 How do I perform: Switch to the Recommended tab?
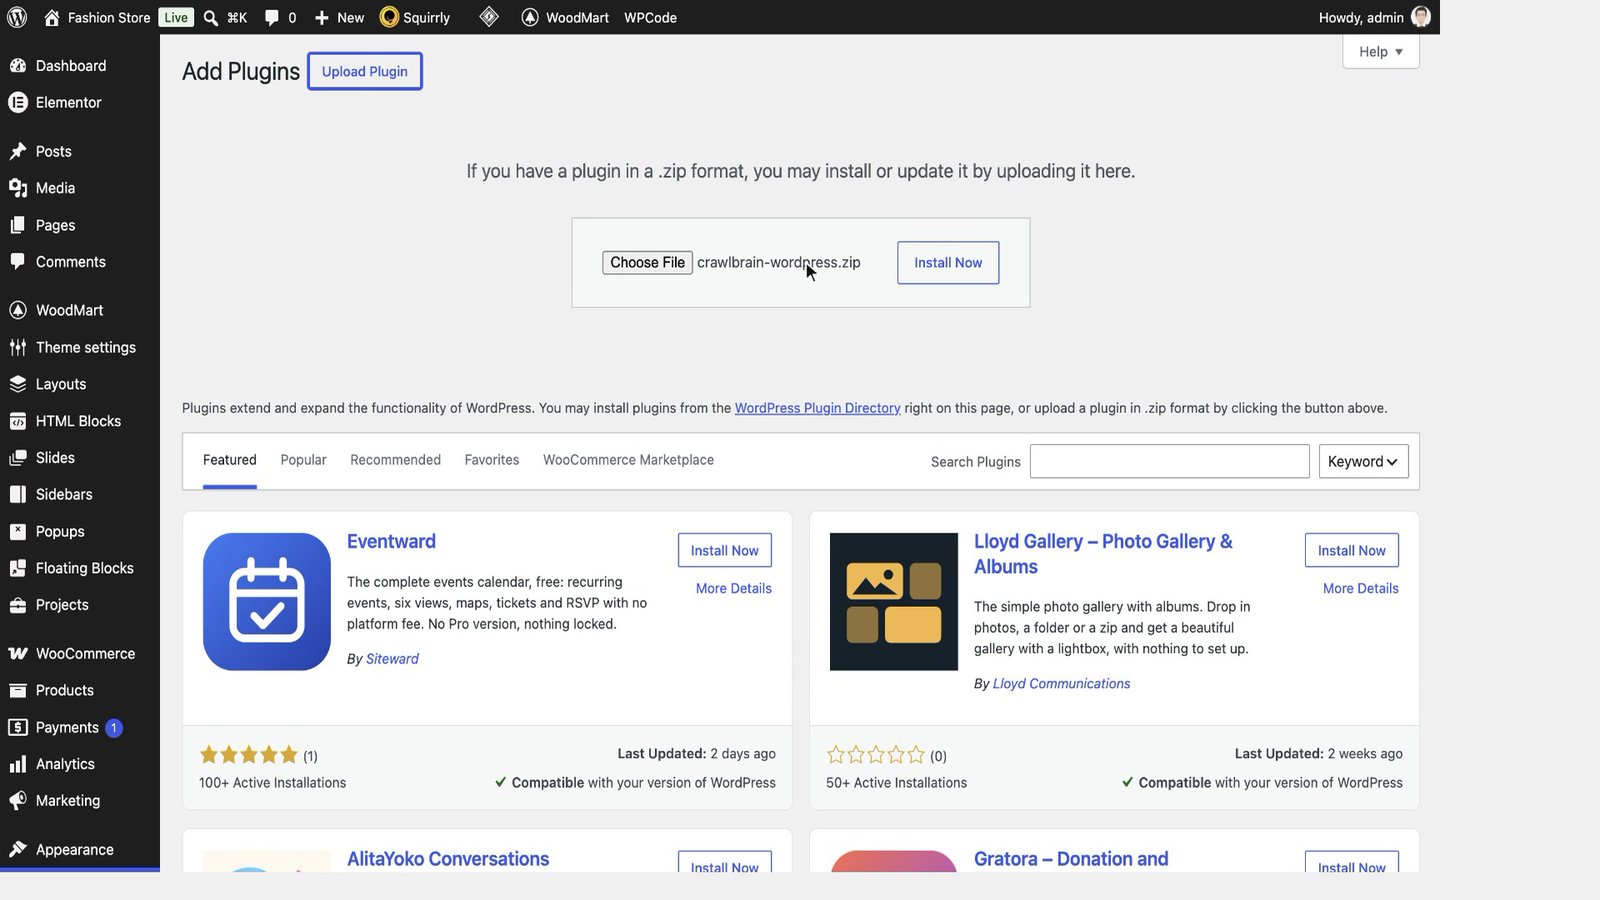(x=395, y=460)
